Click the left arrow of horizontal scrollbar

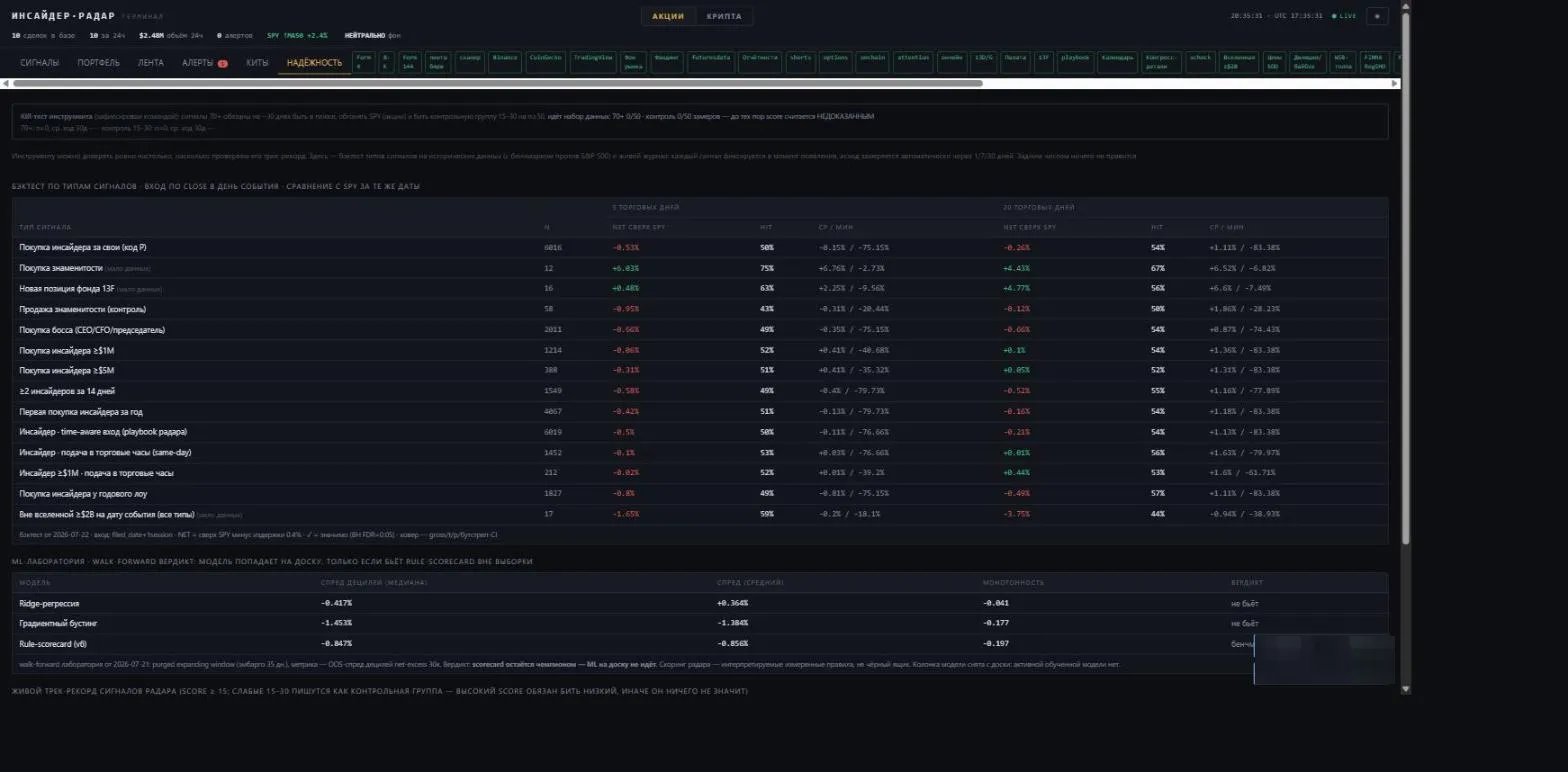tap(5, 83)
